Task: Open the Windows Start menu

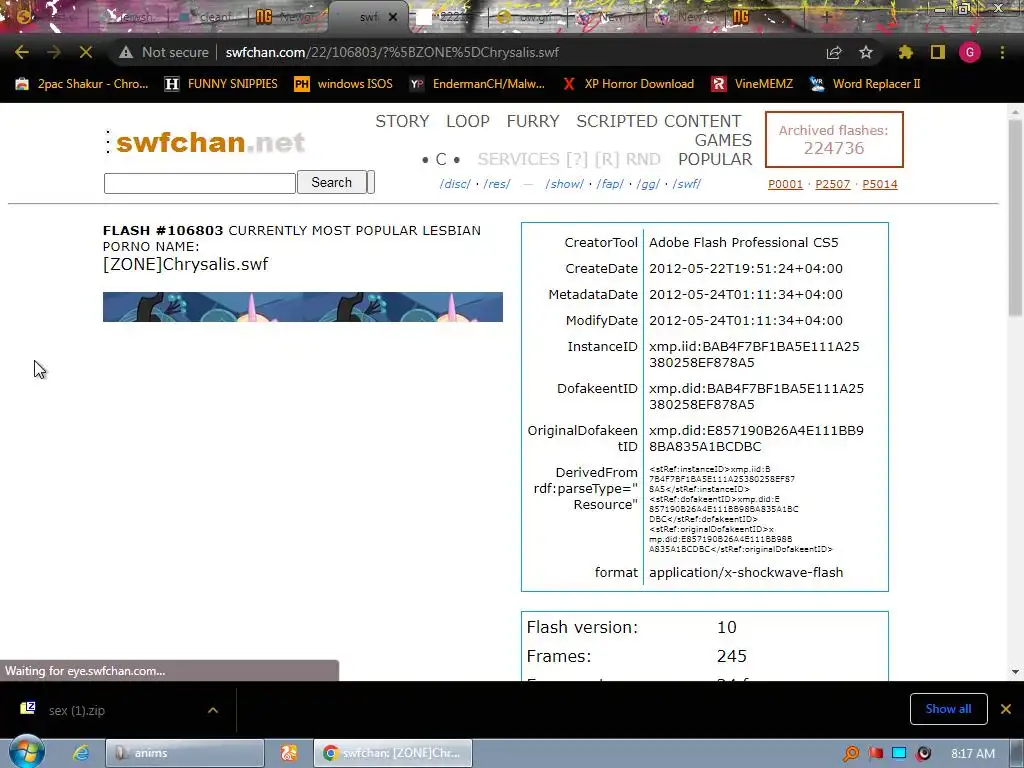Action: click(26, 753)
